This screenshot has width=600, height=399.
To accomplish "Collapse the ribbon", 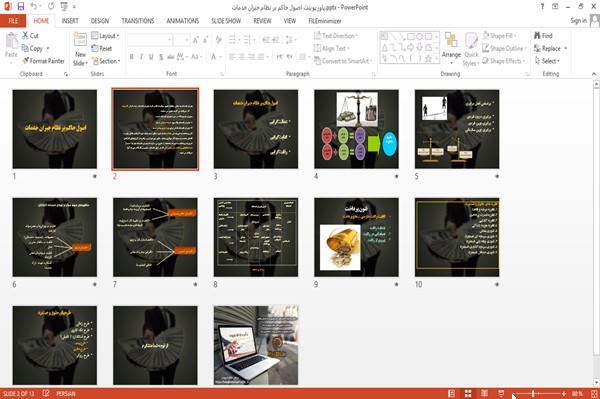I will click(594, 74).
